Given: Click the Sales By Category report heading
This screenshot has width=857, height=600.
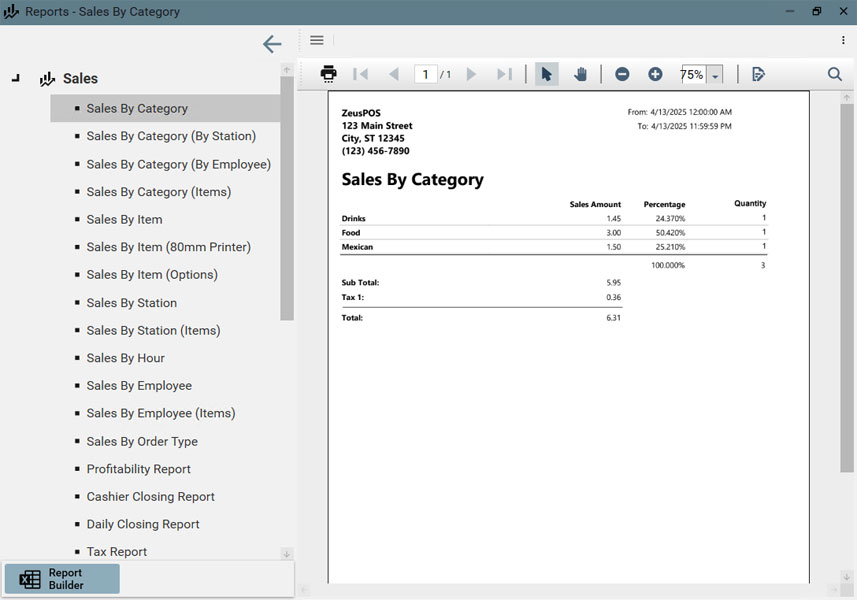Looking at the screenshot, I should [x=413, y=180].
